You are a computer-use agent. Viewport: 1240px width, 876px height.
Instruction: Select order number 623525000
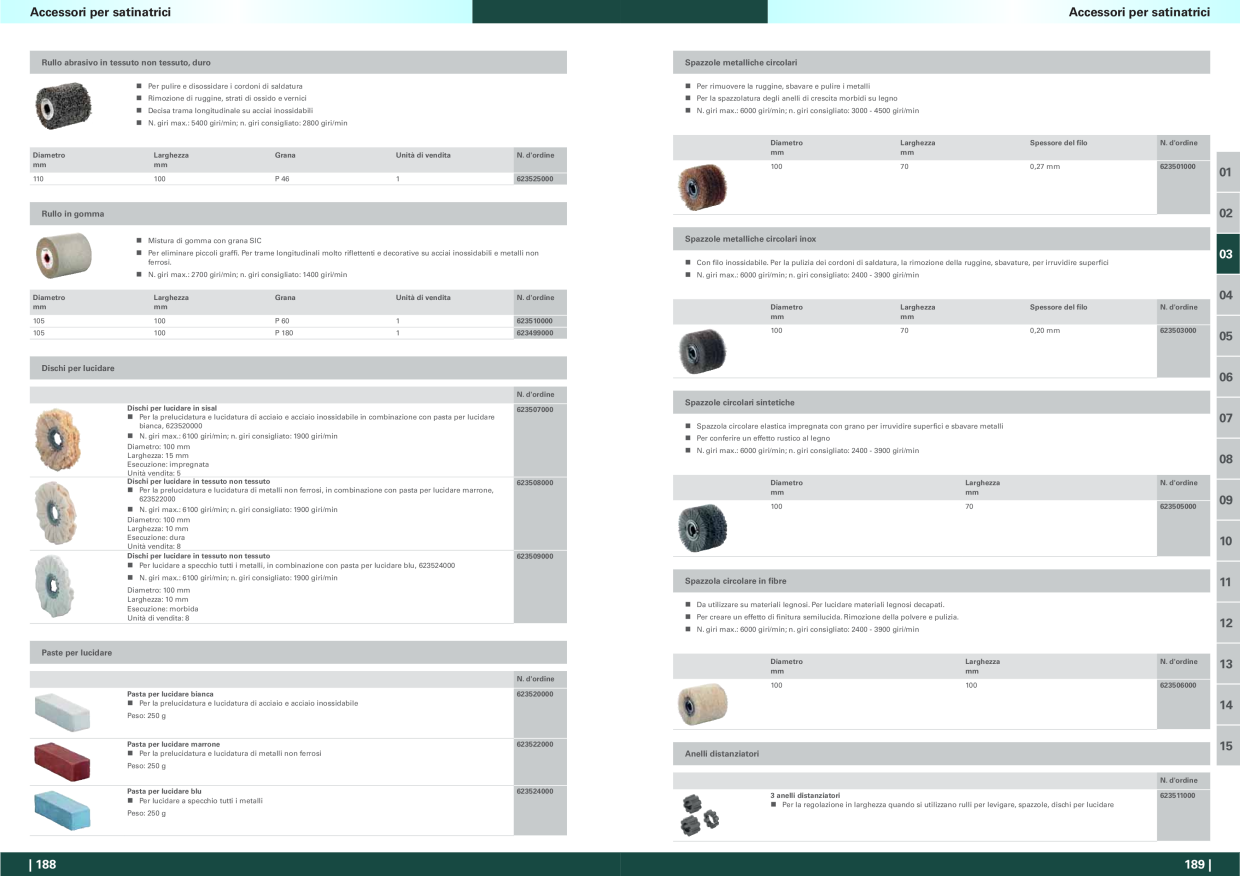pyautogui.click(x=534, y=179)
